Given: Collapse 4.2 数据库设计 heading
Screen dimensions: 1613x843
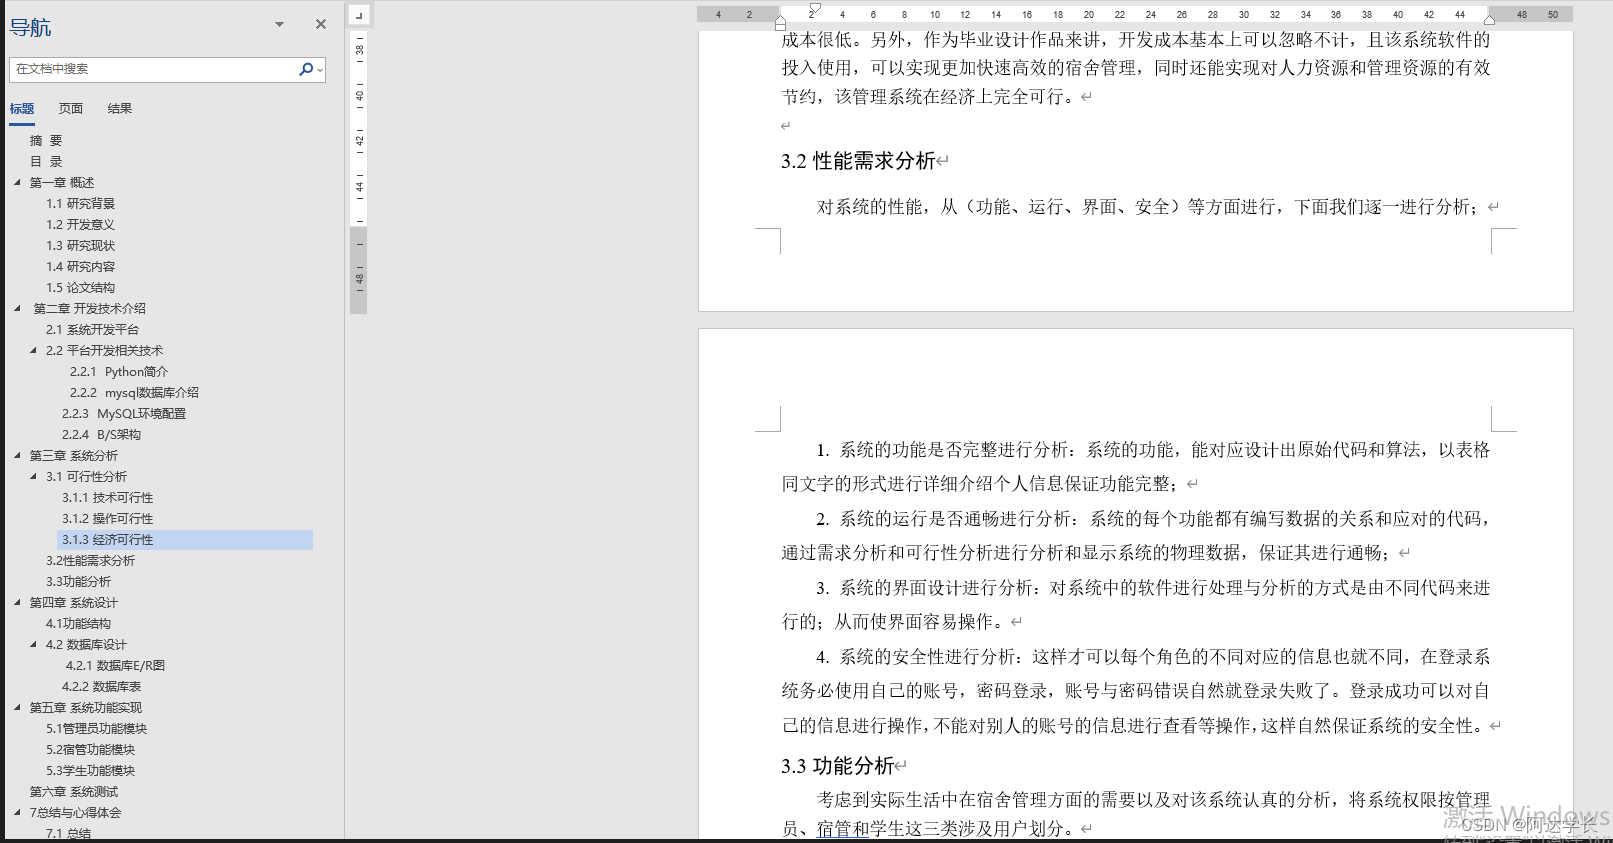Looking at the screenshot, I should pos(33,644).
